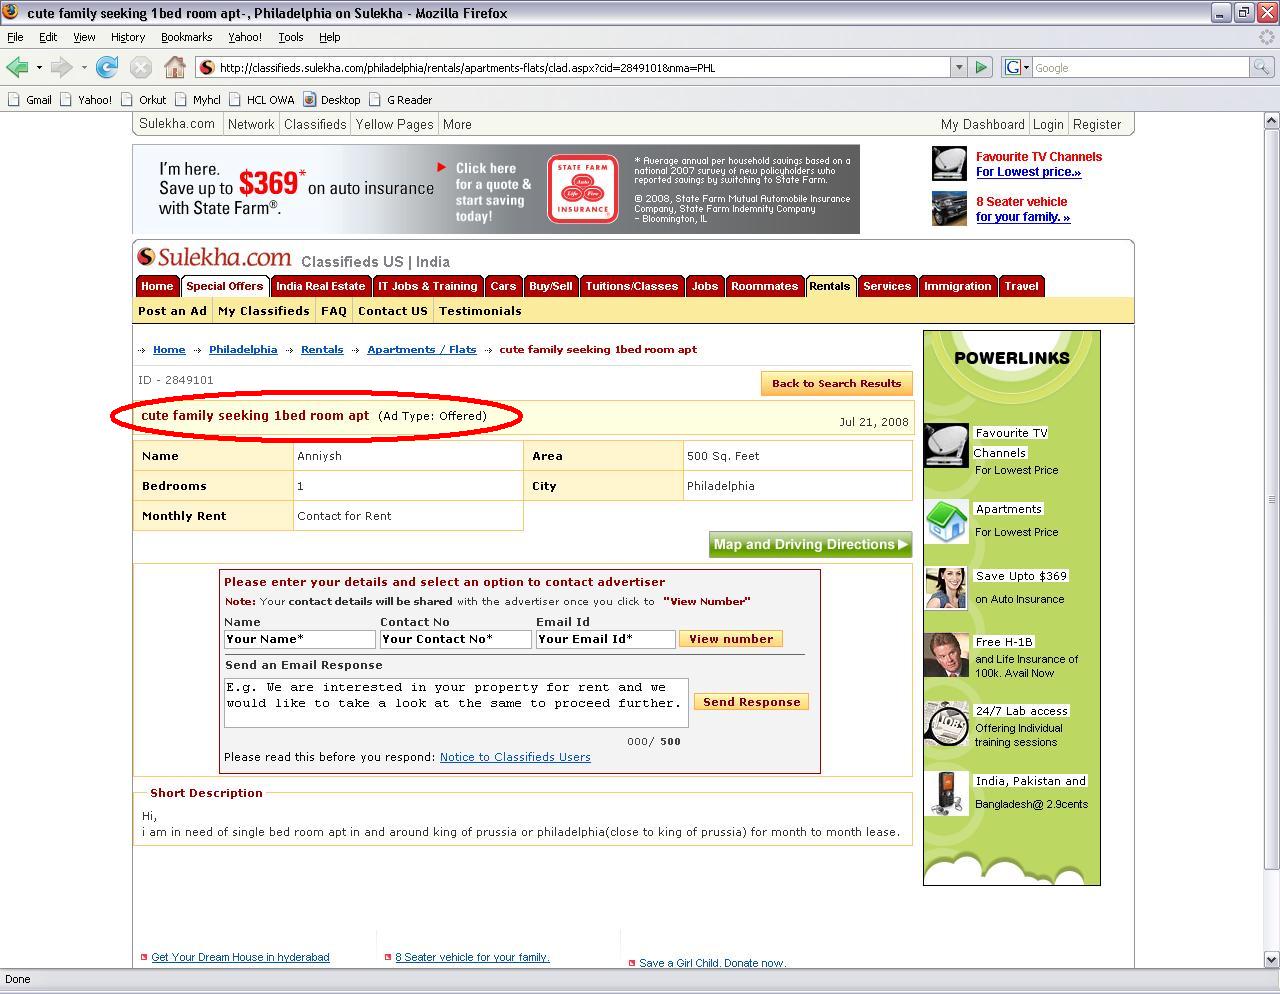Click the man photo beside Free H-1B
Screen dimensions: 1280x994
946,655
